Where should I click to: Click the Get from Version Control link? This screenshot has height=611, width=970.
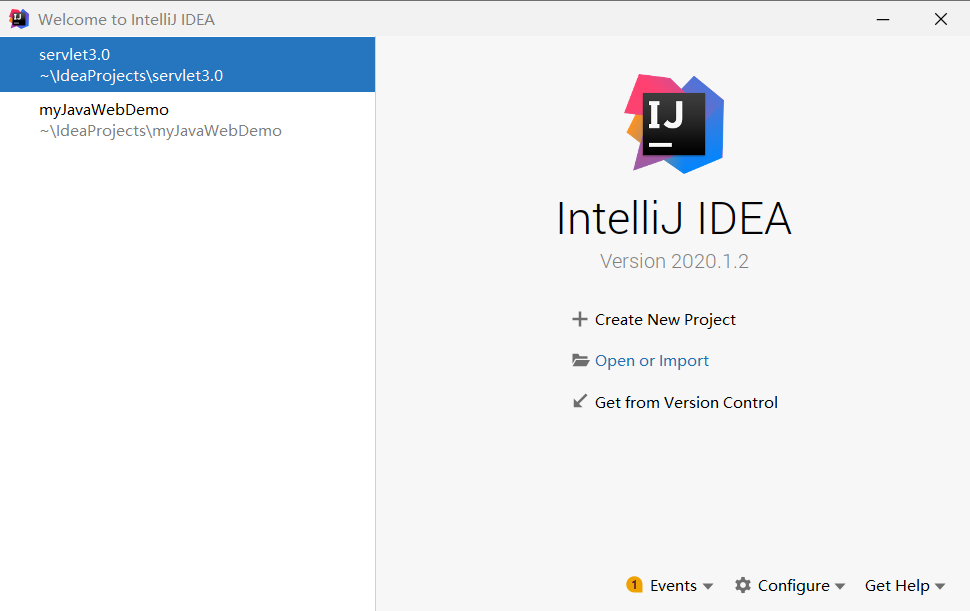(686, 403)
